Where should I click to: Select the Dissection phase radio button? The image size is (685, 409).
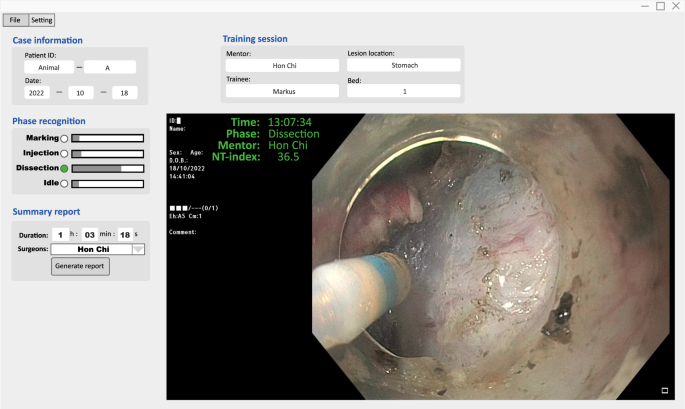click(64, 168)
